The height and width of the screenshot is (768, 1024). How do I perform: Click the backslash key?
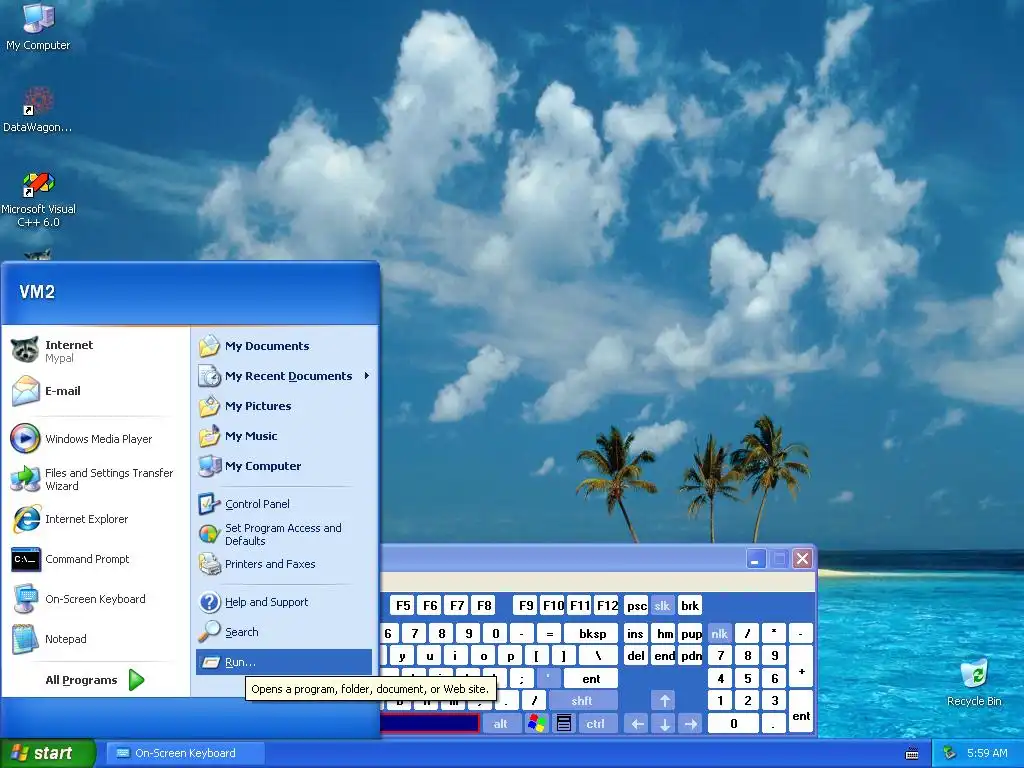click(598, 656)
